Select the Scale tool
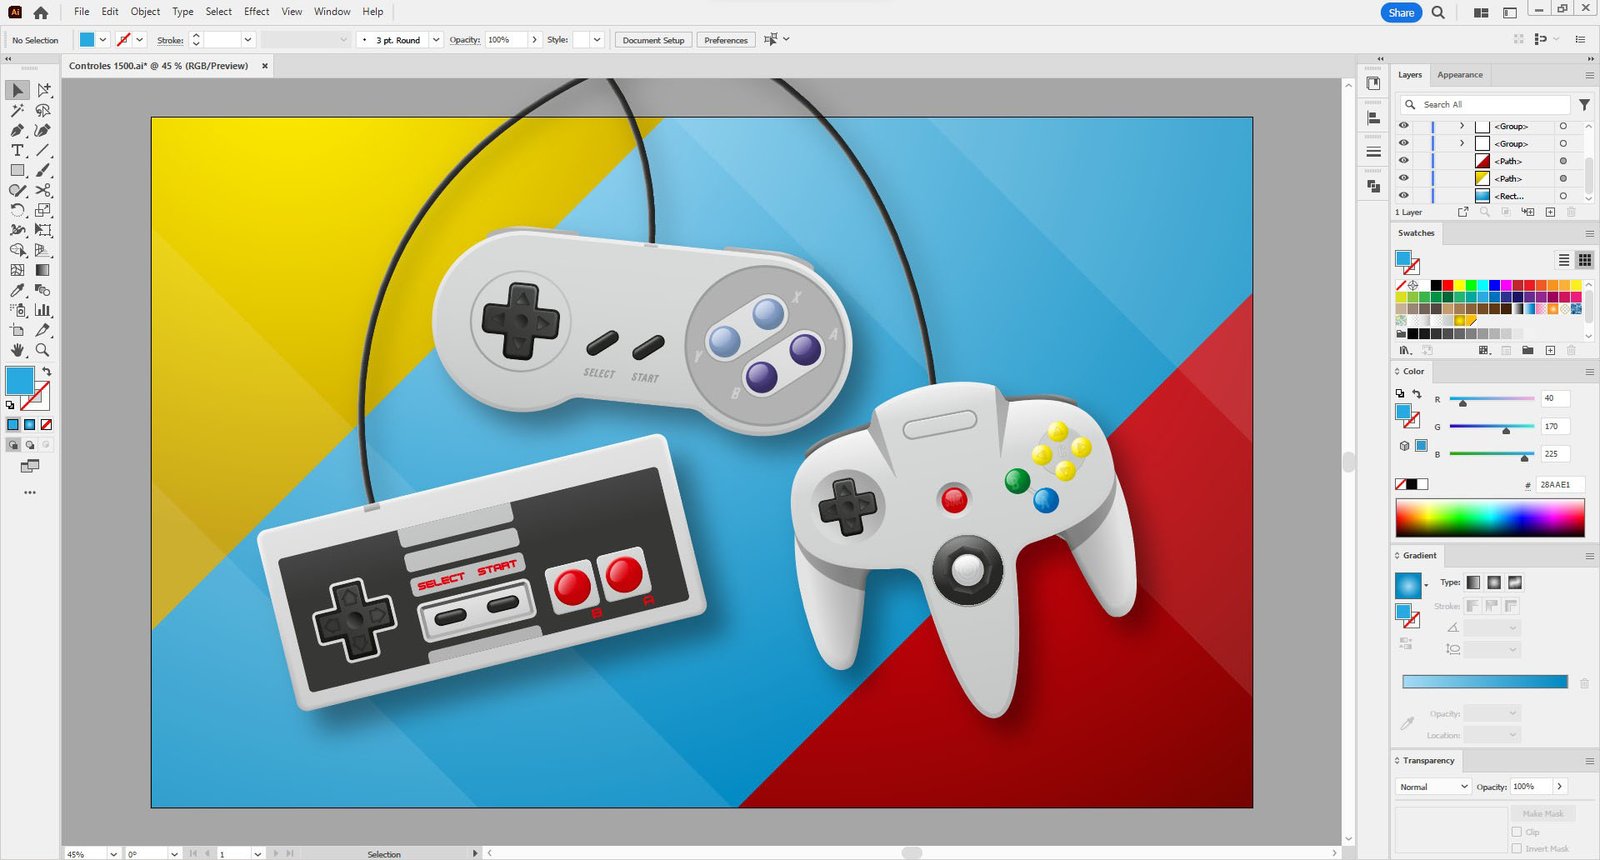 coord(43,210)
